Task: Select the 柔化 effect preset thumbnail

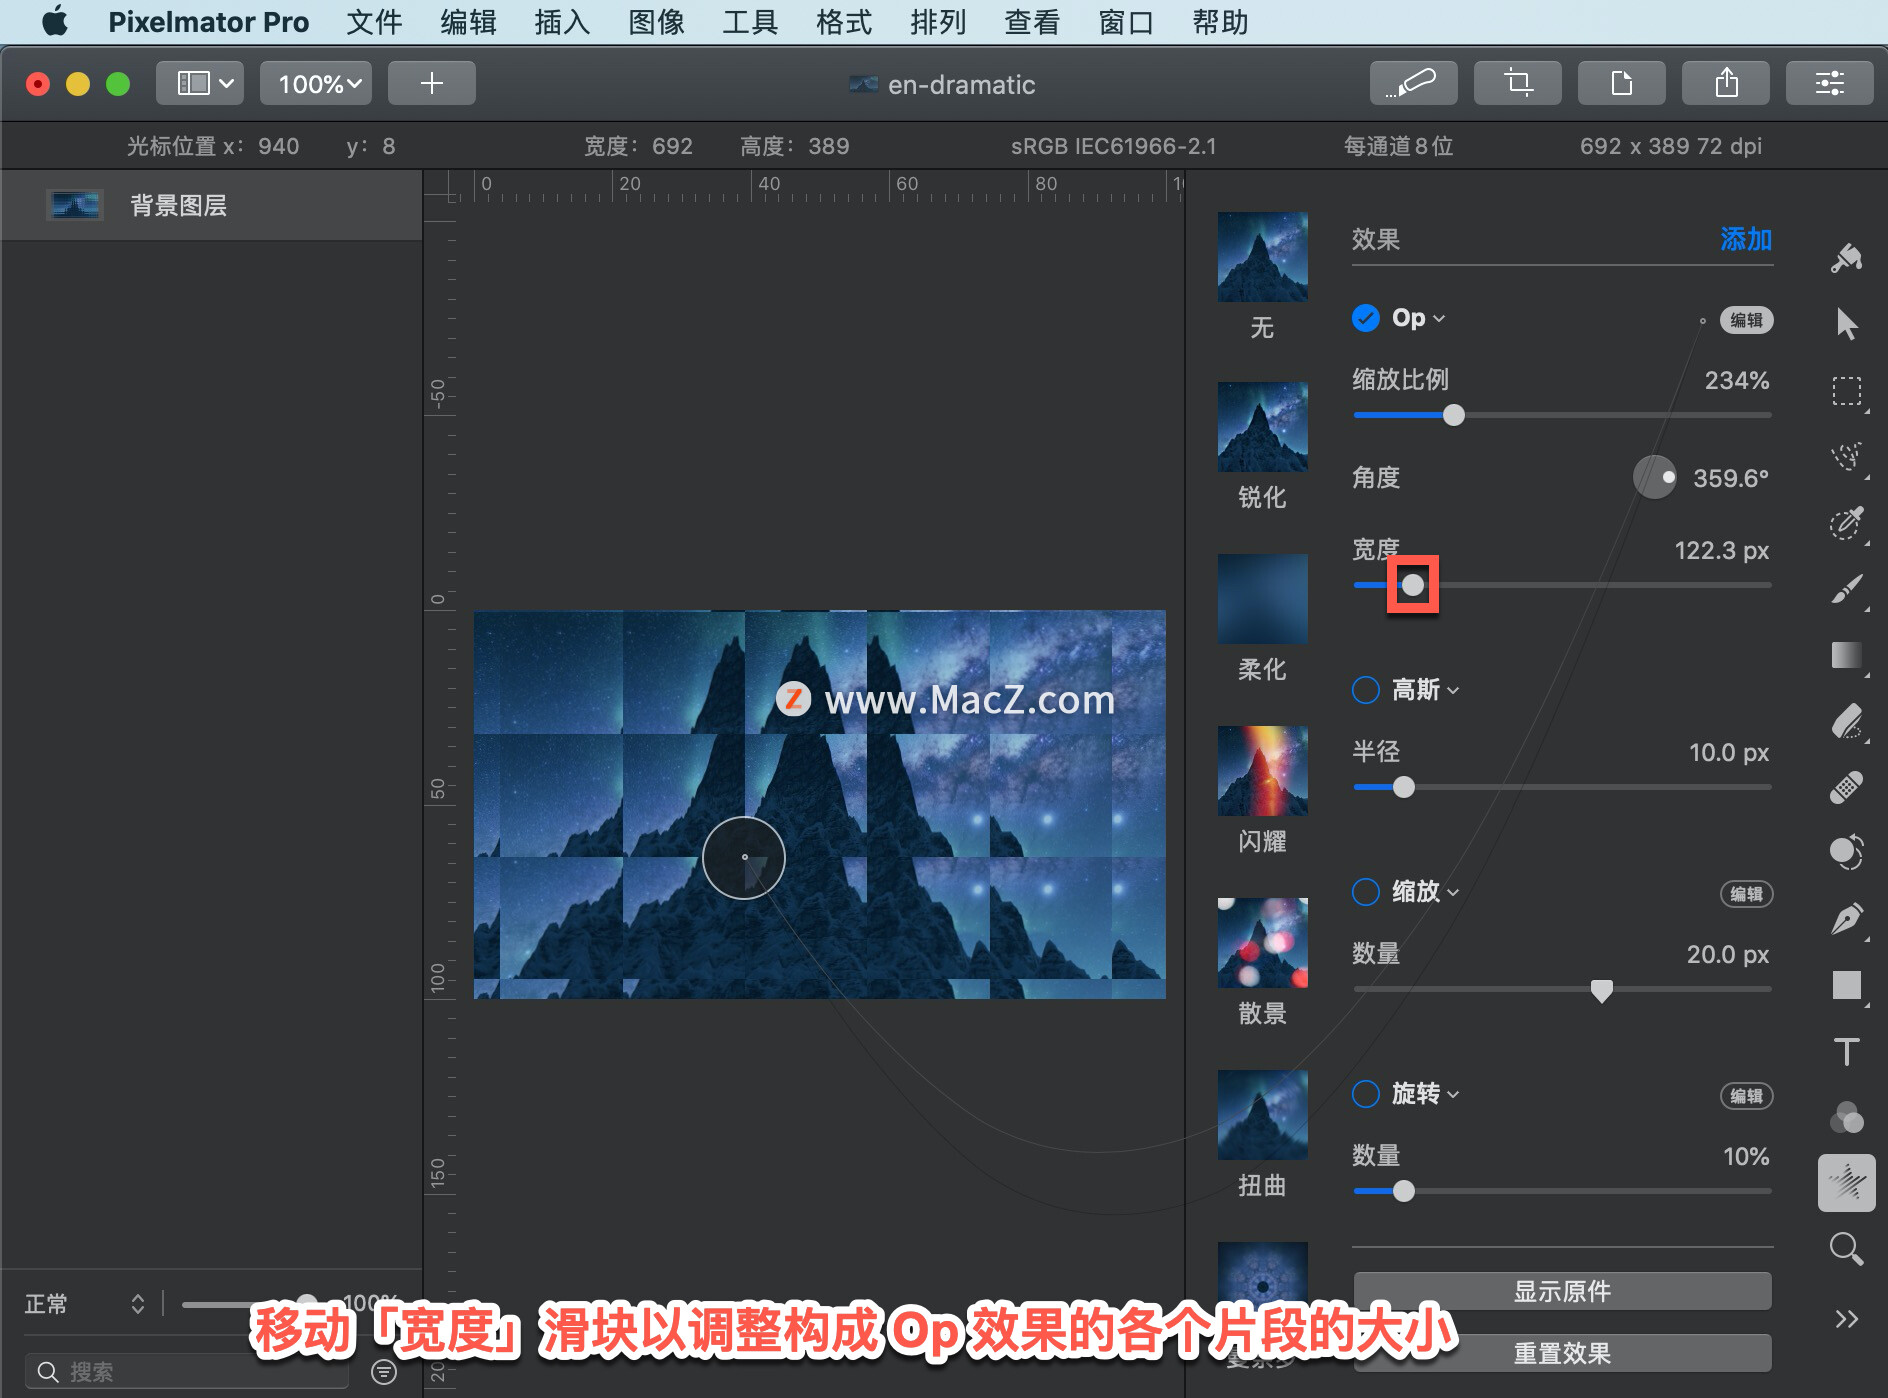Action: click(1262, 599)
